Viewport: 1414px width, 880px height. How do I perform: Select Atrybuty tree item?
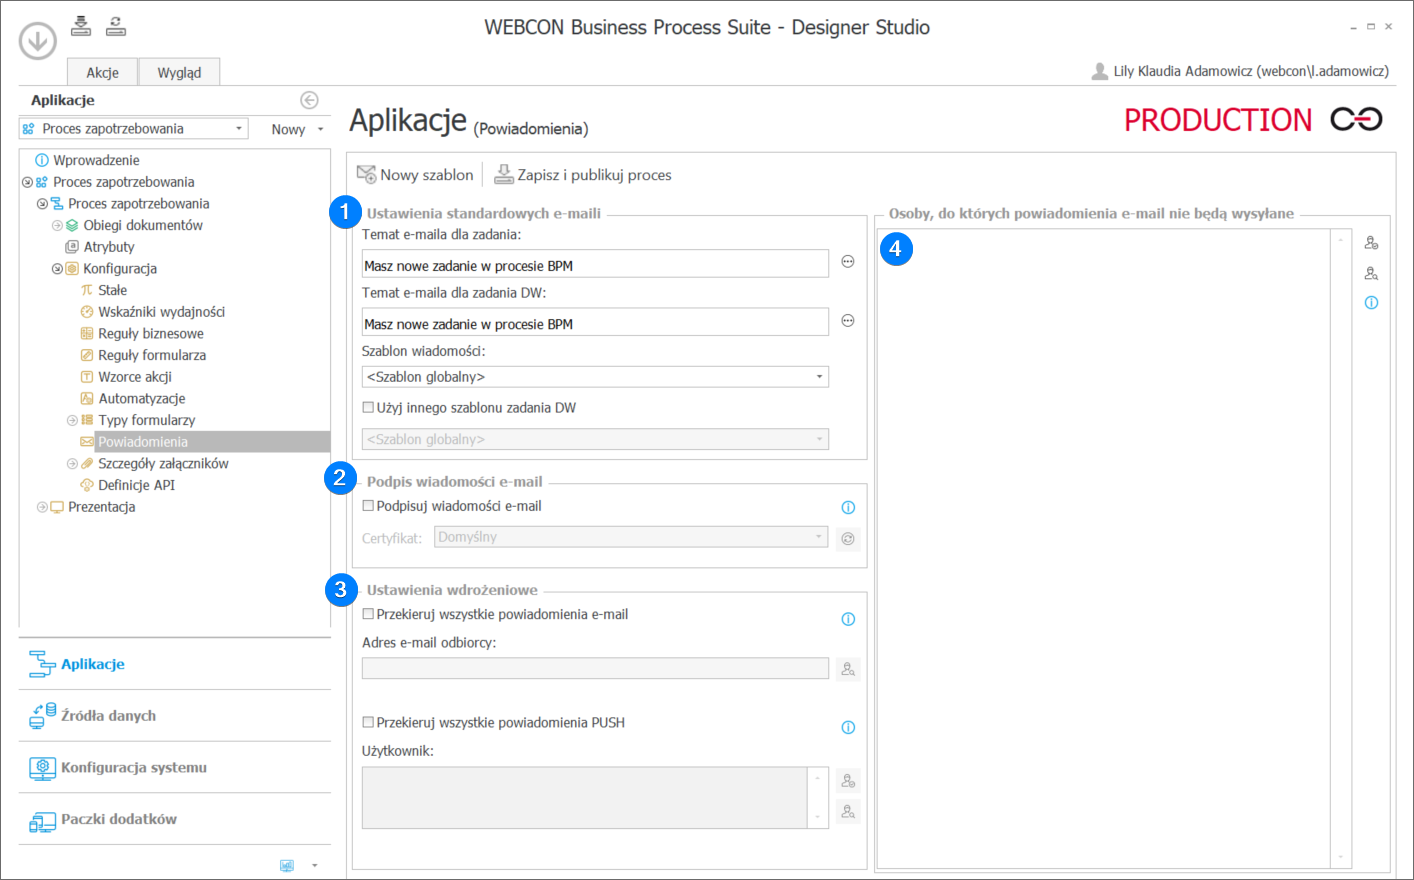[109, 247]
